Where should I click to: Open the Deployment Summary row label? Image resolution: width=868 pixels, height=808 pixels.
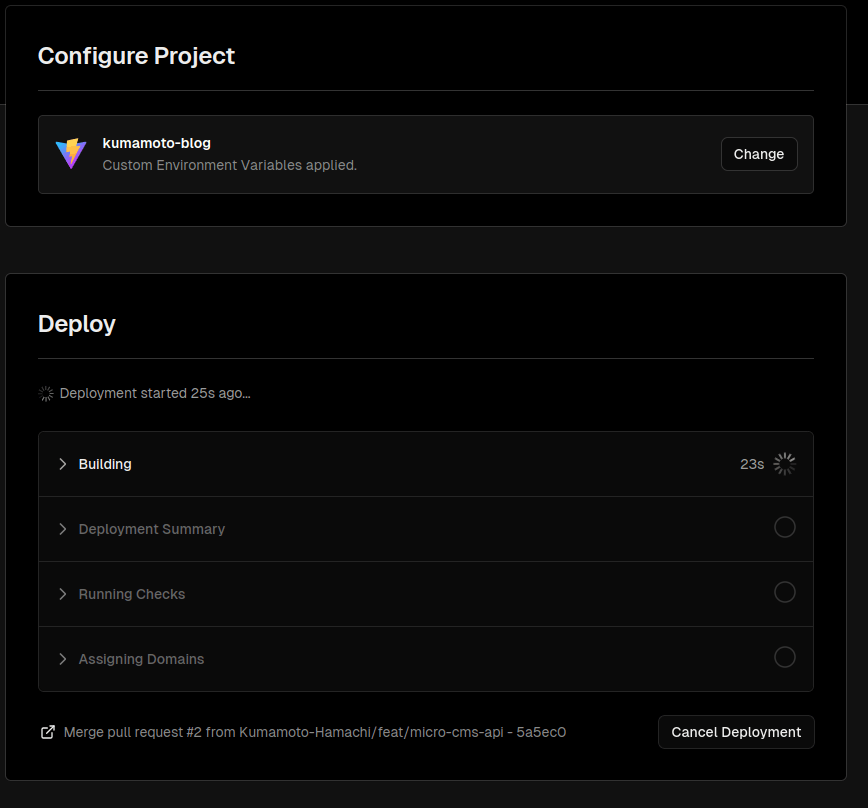pyautogui.click(x=152, y=530)
